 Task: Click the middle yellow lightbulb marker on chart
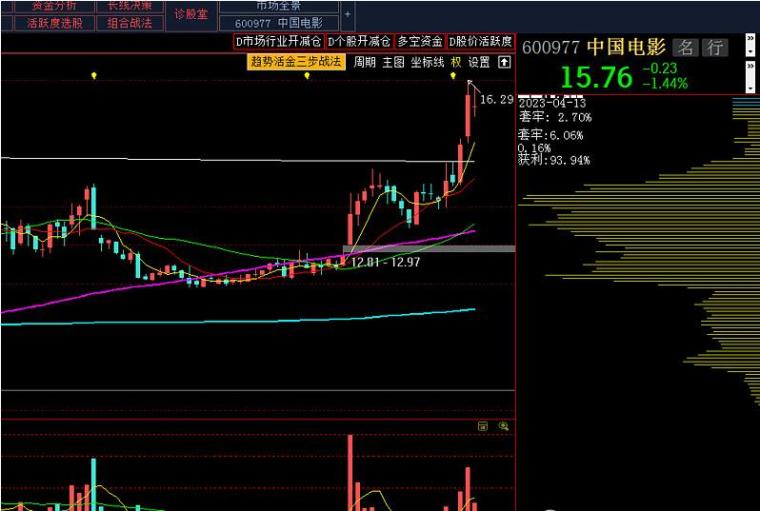[x=306, y=76]
